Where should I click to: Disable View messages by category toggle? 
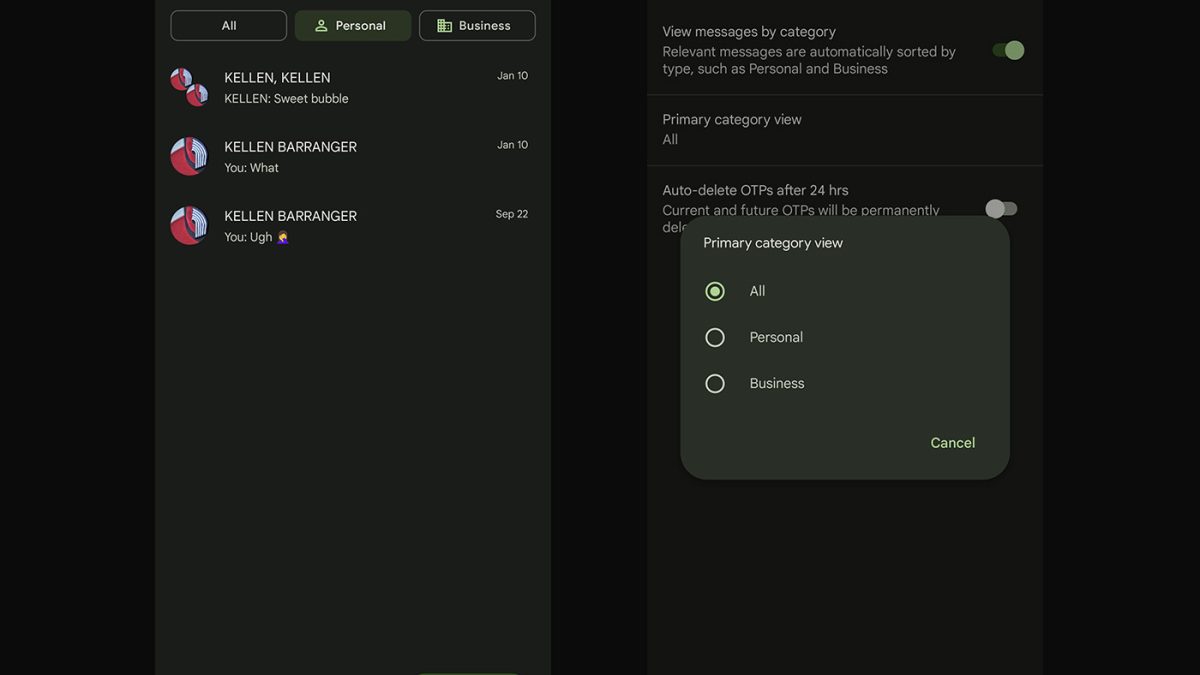(1008, 50)
